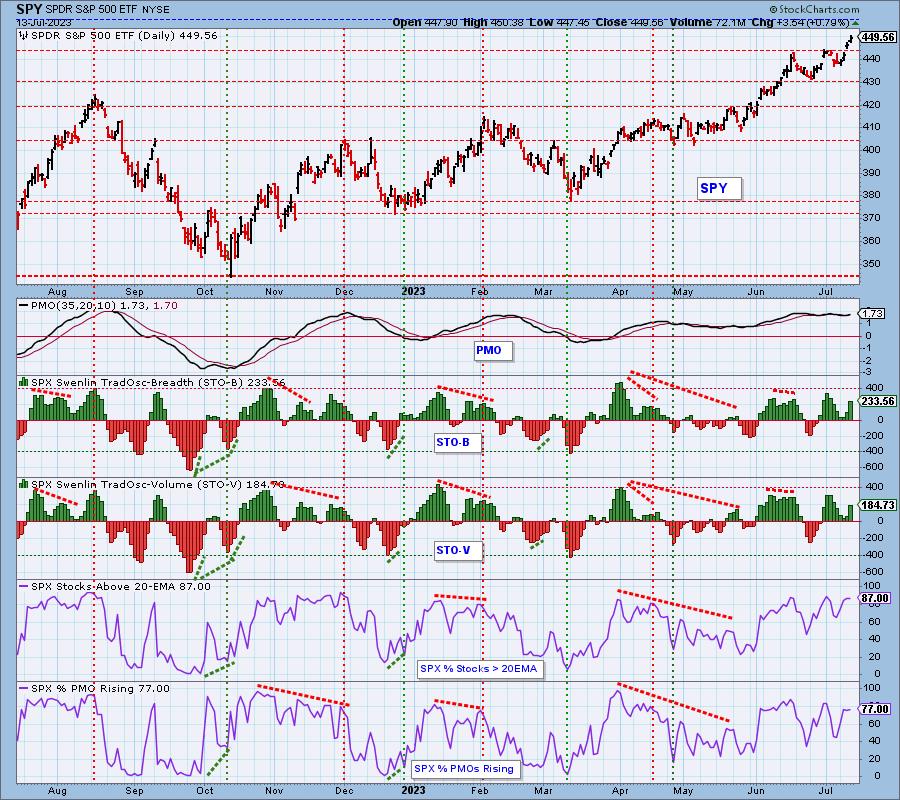This screenshot has height=800, width=900.
Task: Click the 'SPX Stocks Above 20-EMA 87.00' panel title
Action: coord(121,587)
